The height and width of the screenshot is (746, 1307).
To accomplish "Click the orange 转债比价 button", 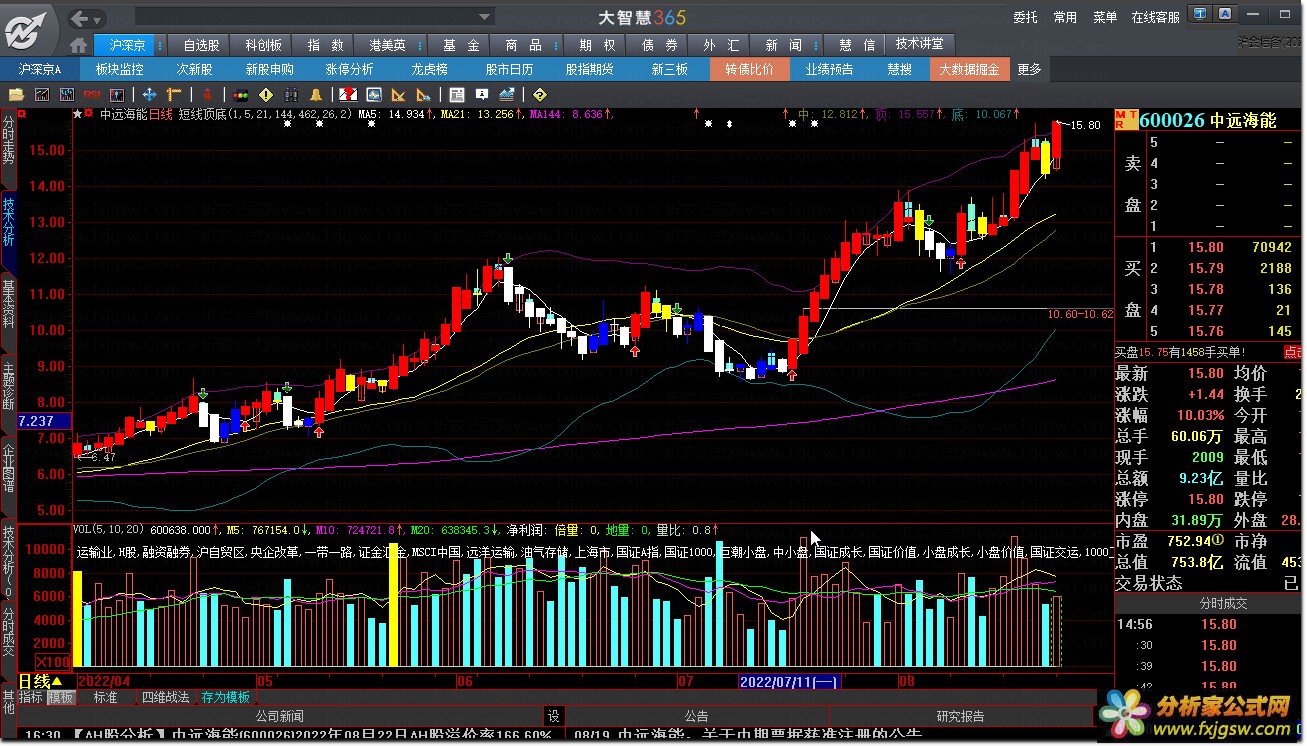I will click(750, 69).
